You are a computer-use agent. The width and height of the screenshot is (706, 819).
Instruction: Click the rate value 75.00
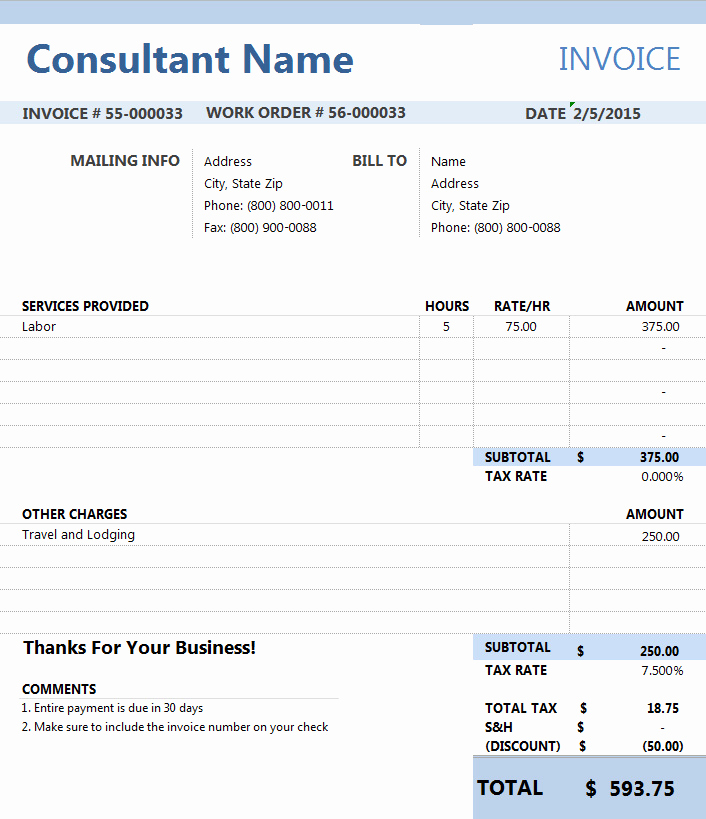[x=521, y=326]
